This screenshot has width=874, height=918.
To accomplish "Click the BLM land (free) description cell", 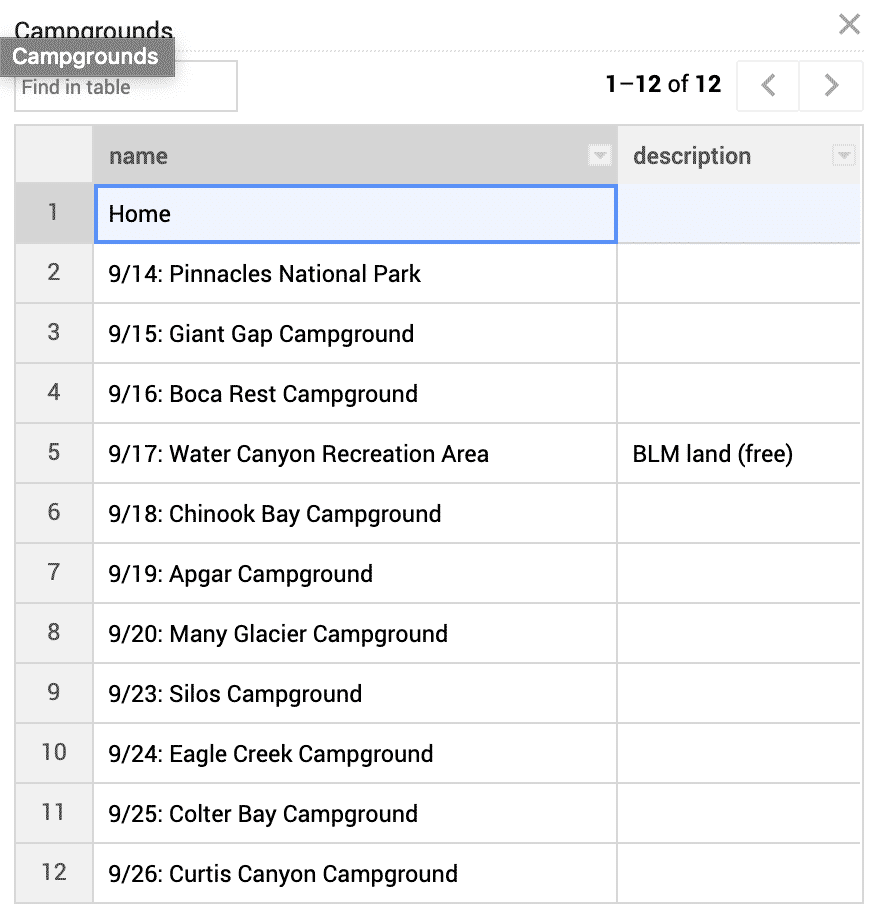I will pyautogui.click(x=739, y=454).
